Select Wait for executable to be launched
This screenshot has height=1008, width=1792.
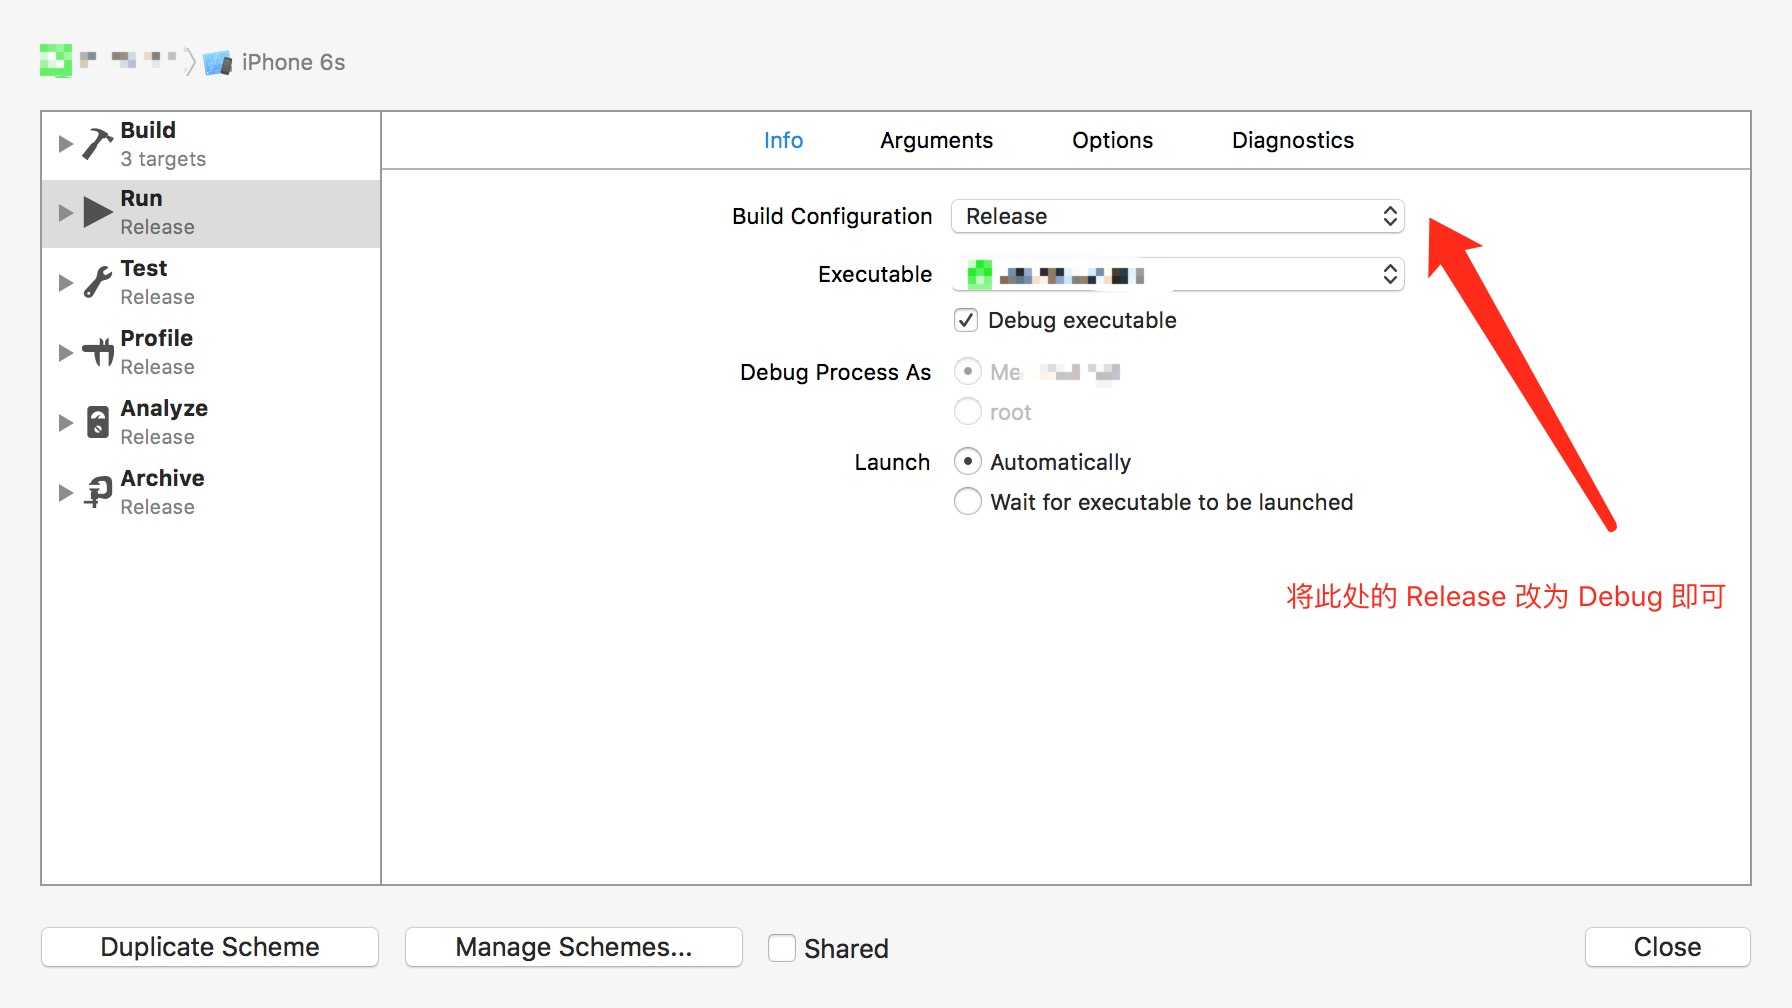click(x=968, y=501)
